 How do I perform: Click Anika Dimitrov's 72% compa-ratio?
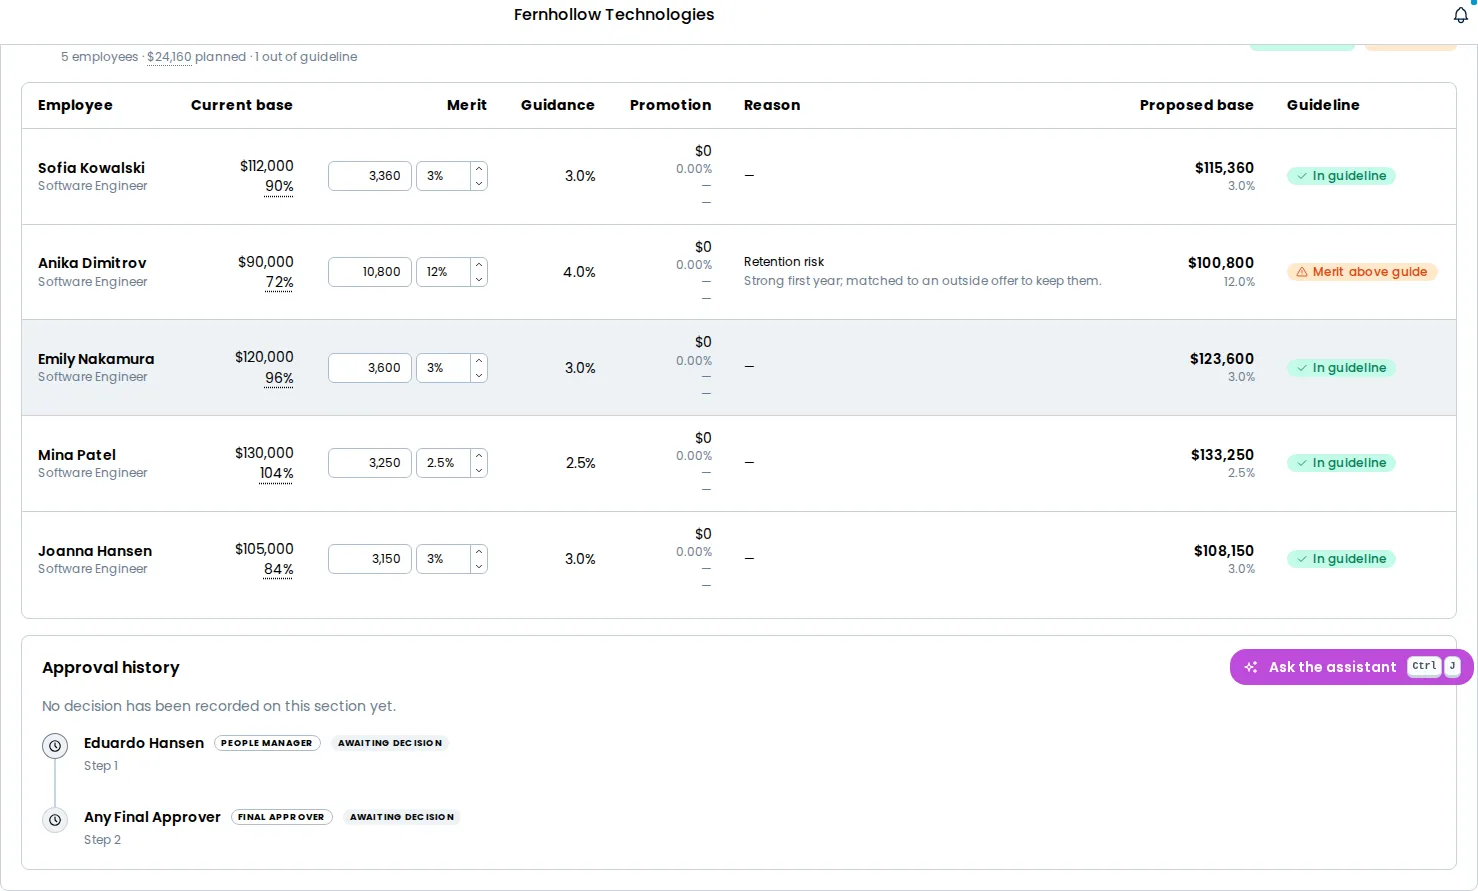point(279,283)
